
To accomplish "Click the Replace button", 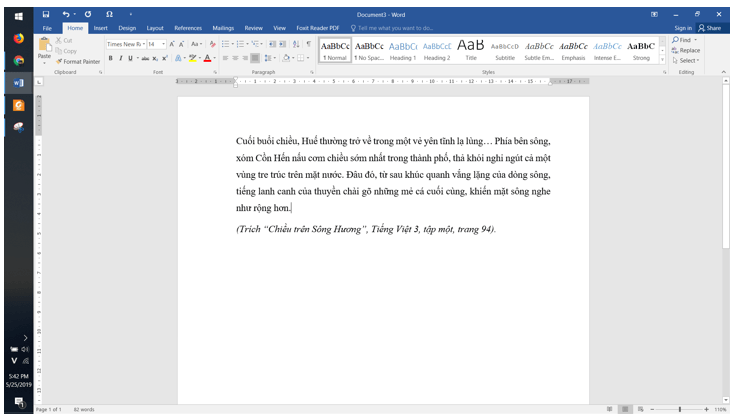I will (688, 50).
